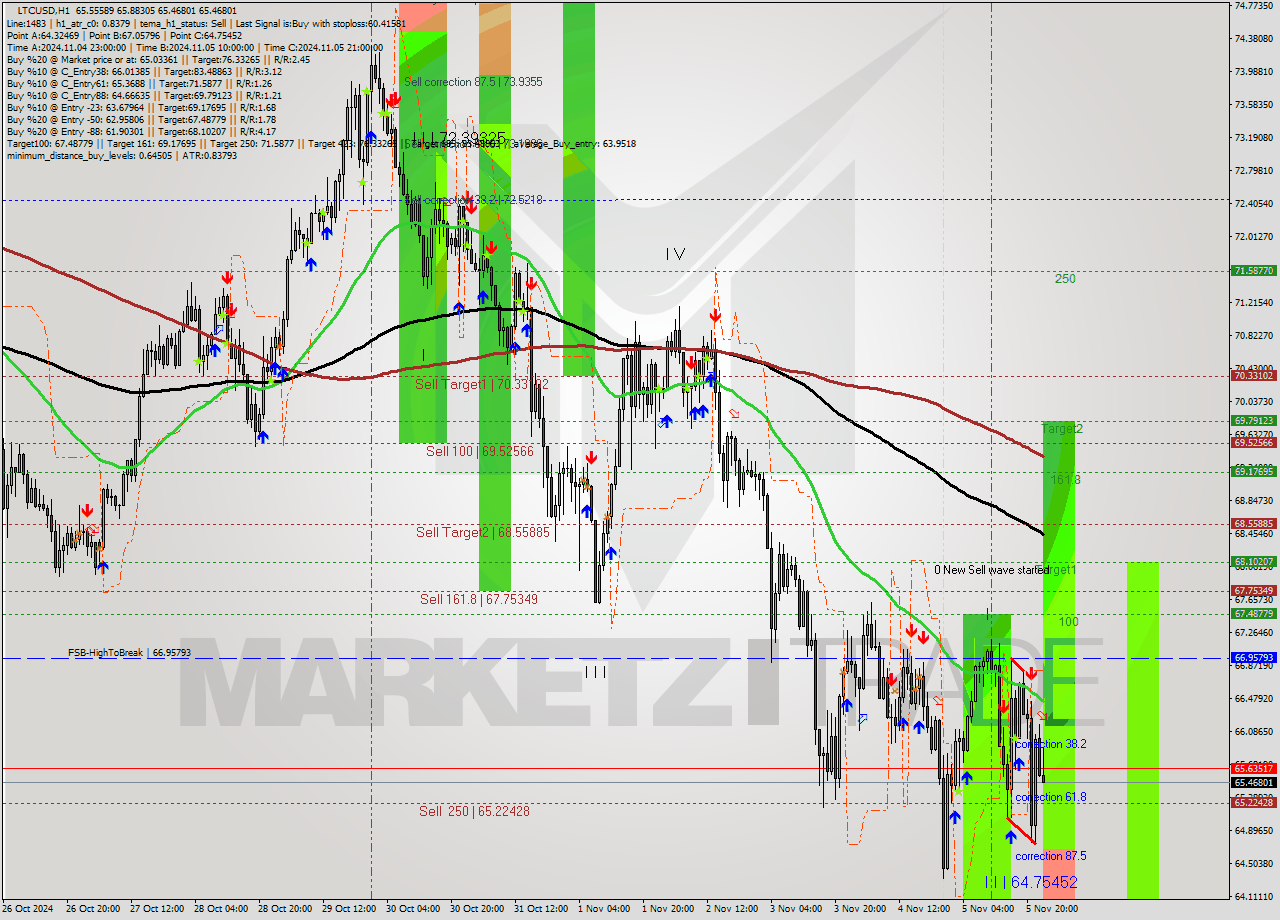This screenshot has height=920, width=1280.
Task: Click the 'Time A:2024.11.04 23:00:00' info line
Action: [x=194, y=47]
